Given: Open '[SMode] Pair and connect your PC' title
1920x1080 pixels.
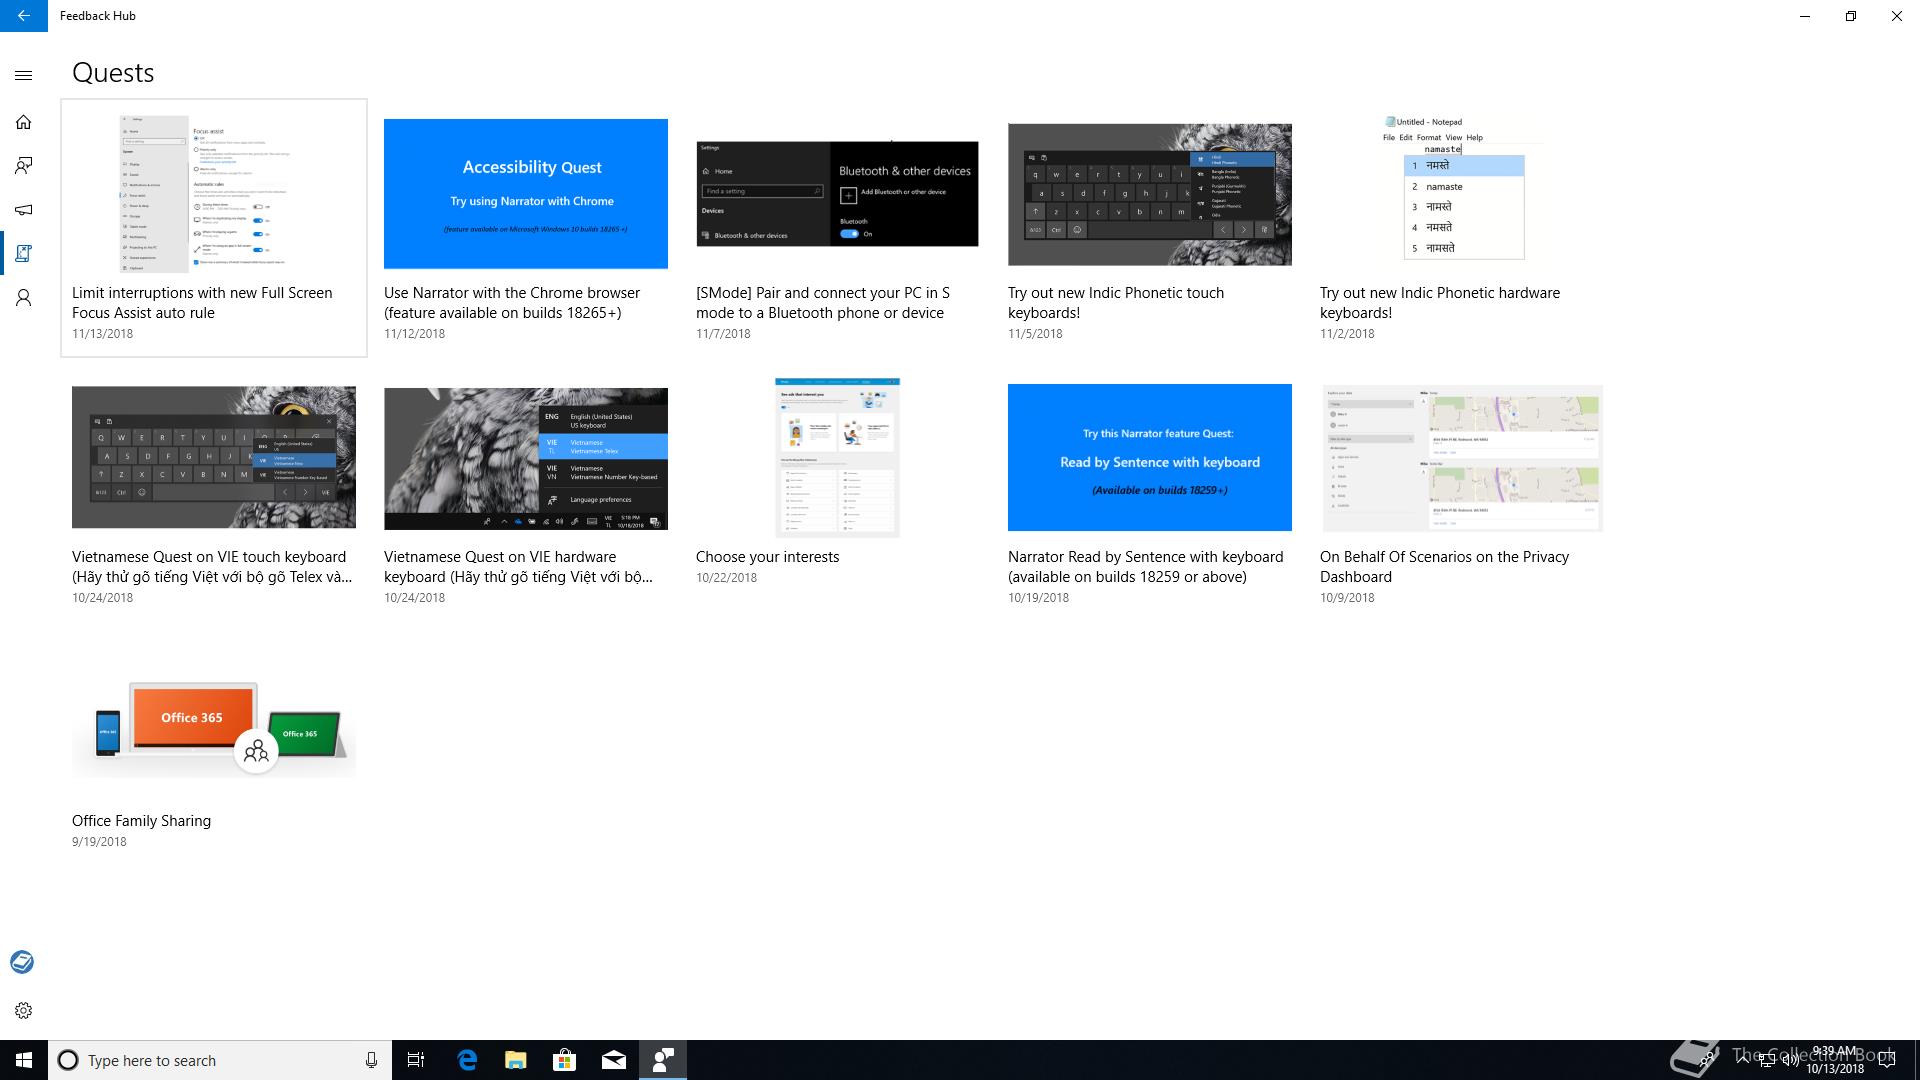Looking at the screenshot, I should point(823,303).
